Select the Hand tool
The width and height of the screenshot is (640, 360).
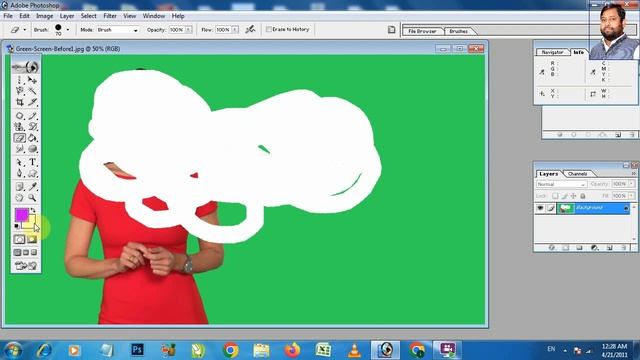pos(20,198)
